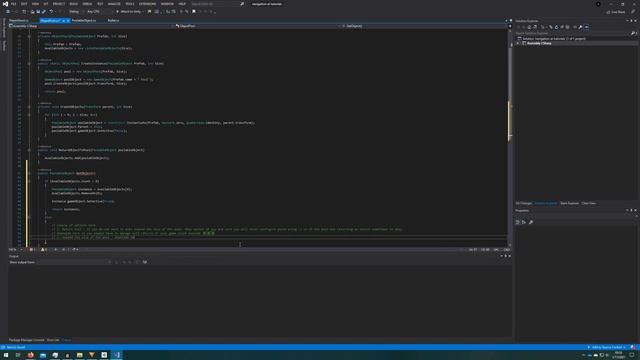
Task: Toggle word wrap in Output panel
Action: click(x=144, y=262)
